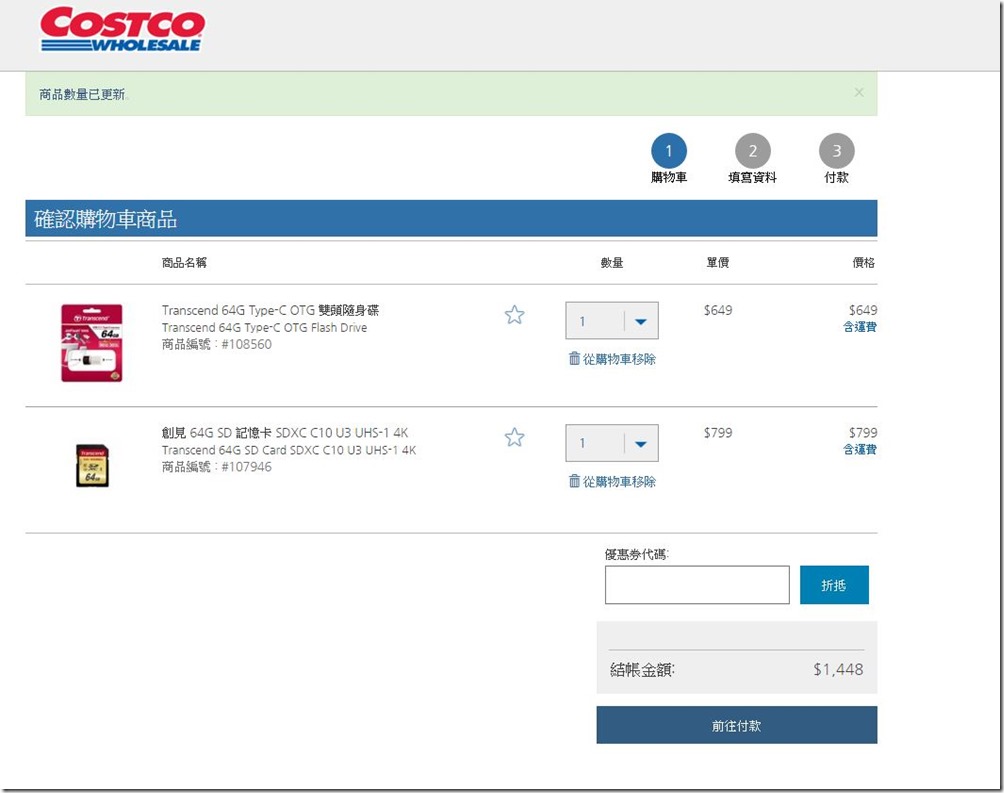Viewport: 1004px width, 793px height.
Task: Click the 折抵 apply coupon button
Action: point(834,584)
